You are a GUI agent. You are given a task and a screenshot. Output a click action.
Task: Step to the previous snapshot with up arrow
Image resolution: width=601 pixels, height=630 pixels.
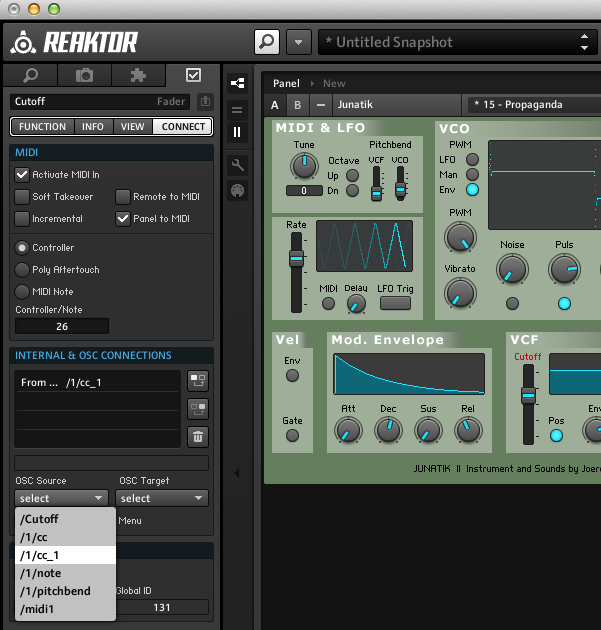[585, 37]
